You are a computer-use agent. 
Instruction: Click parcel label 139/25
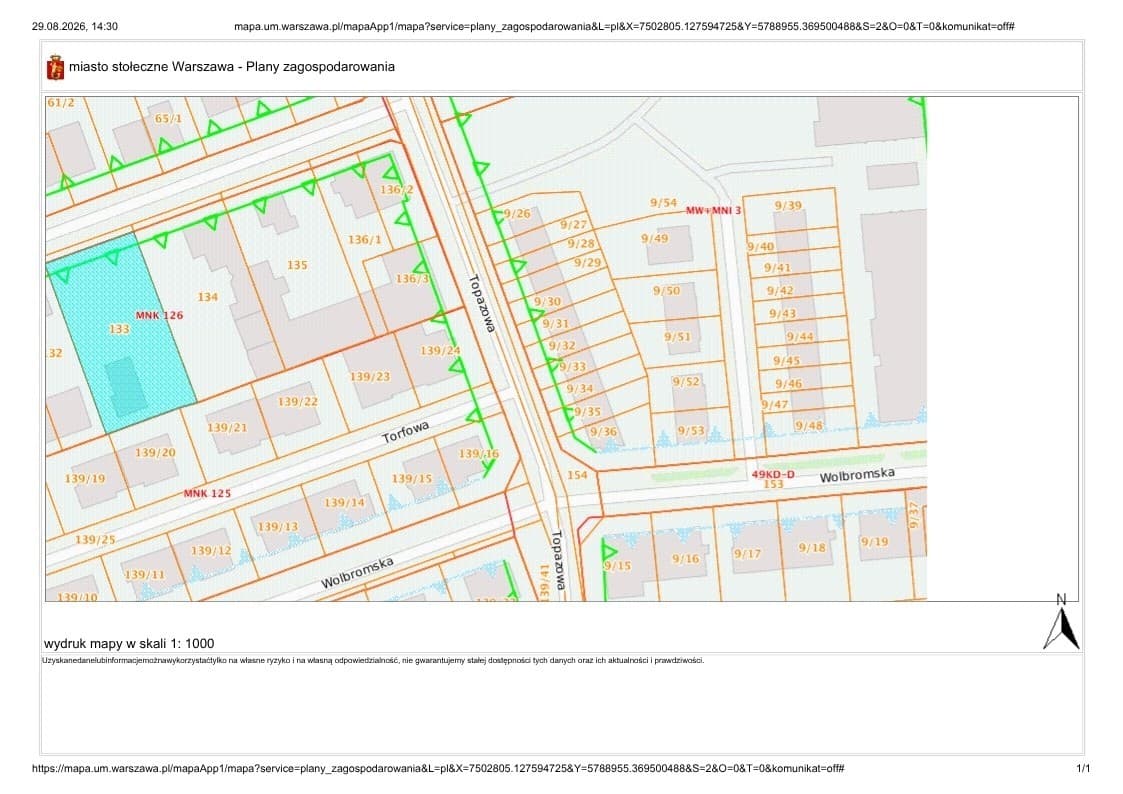95,539
